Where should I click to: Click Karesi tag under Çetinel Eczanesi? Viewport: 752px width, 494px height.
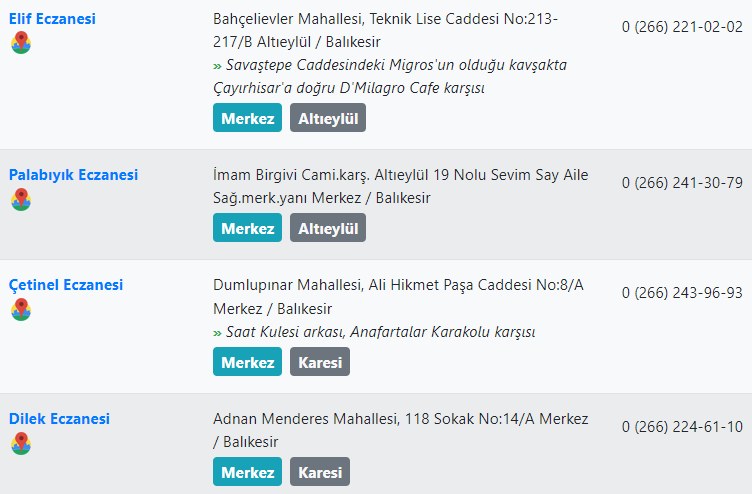pyautogui.click(x=320, y=362)
